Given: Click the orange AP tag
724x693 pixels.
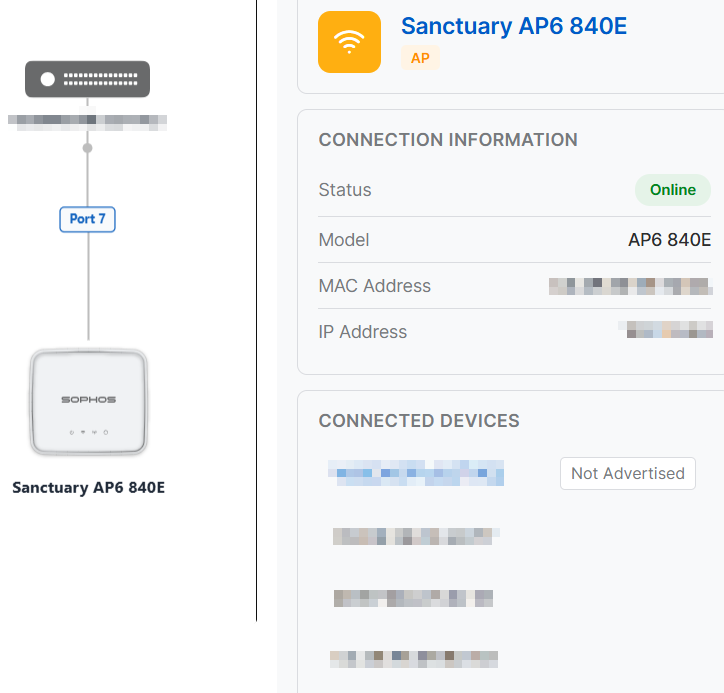Looking at the screenshot, I should [x=420, y=58].
